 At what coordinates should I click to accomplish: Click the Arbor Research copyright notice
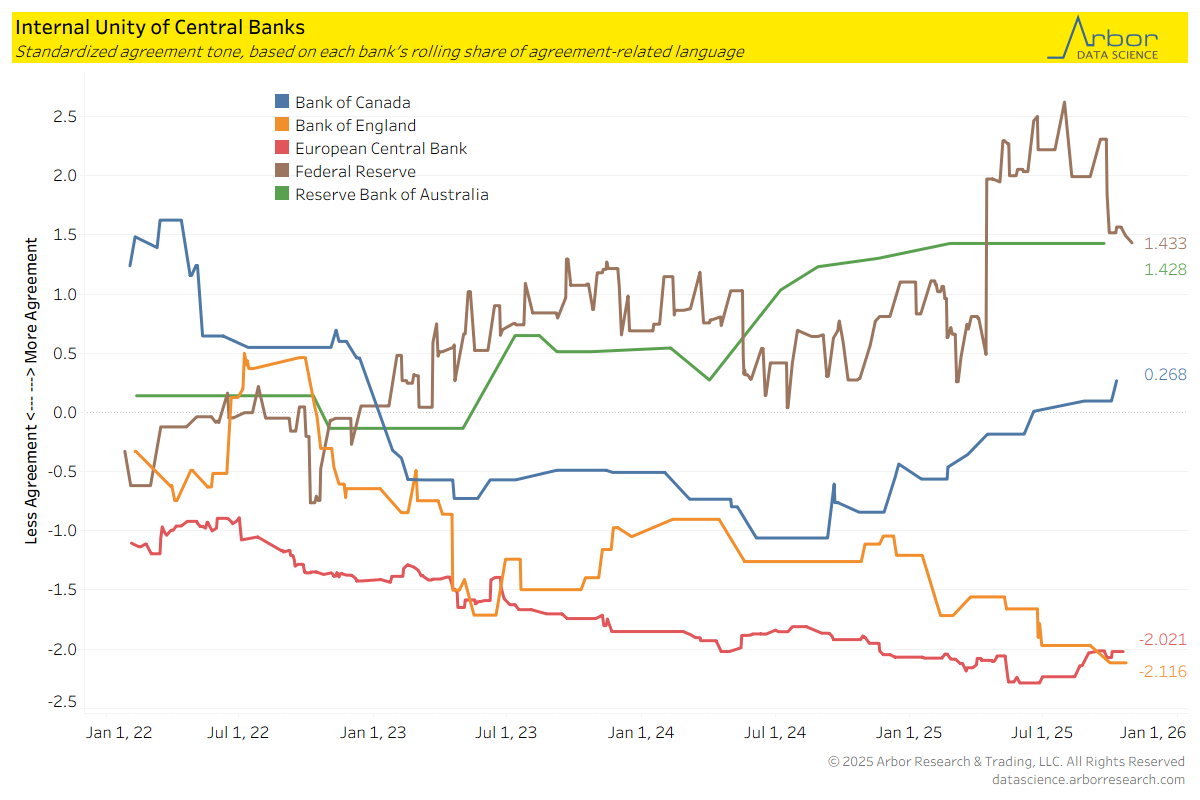tap(1006, 762)
